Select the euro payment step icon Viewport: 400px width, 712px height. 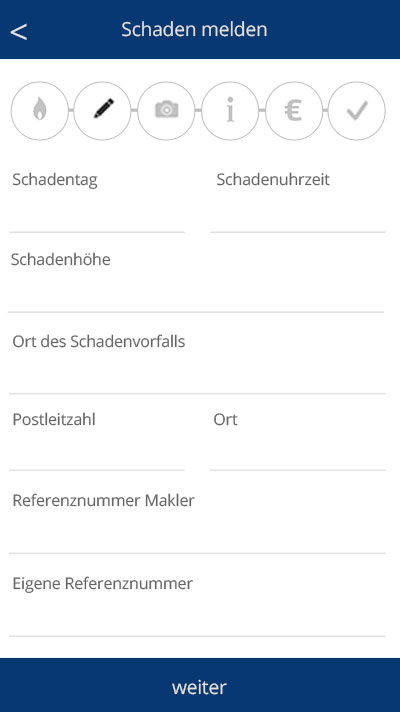tap(294, 110)
